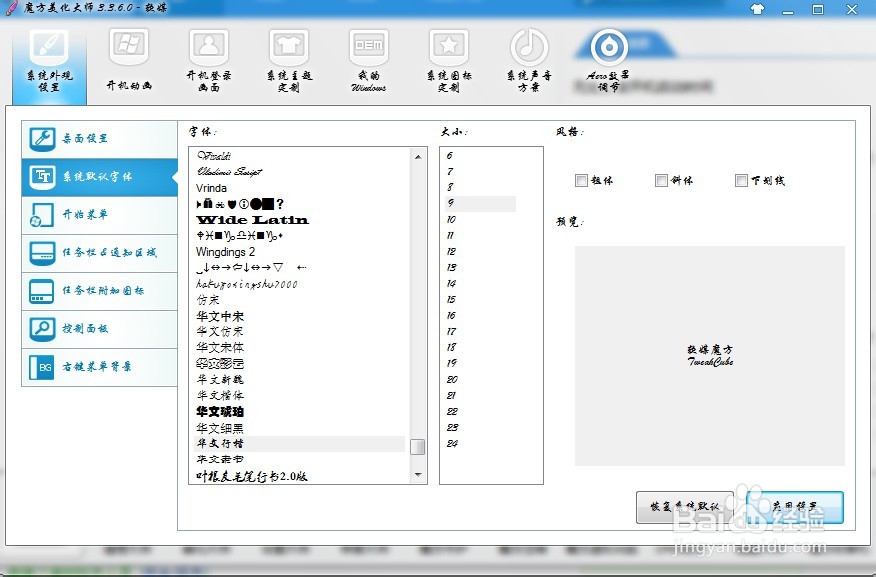The image size is (876, 577).
Task: Check the 下划线 (underline) option
Action: point(741,180)
